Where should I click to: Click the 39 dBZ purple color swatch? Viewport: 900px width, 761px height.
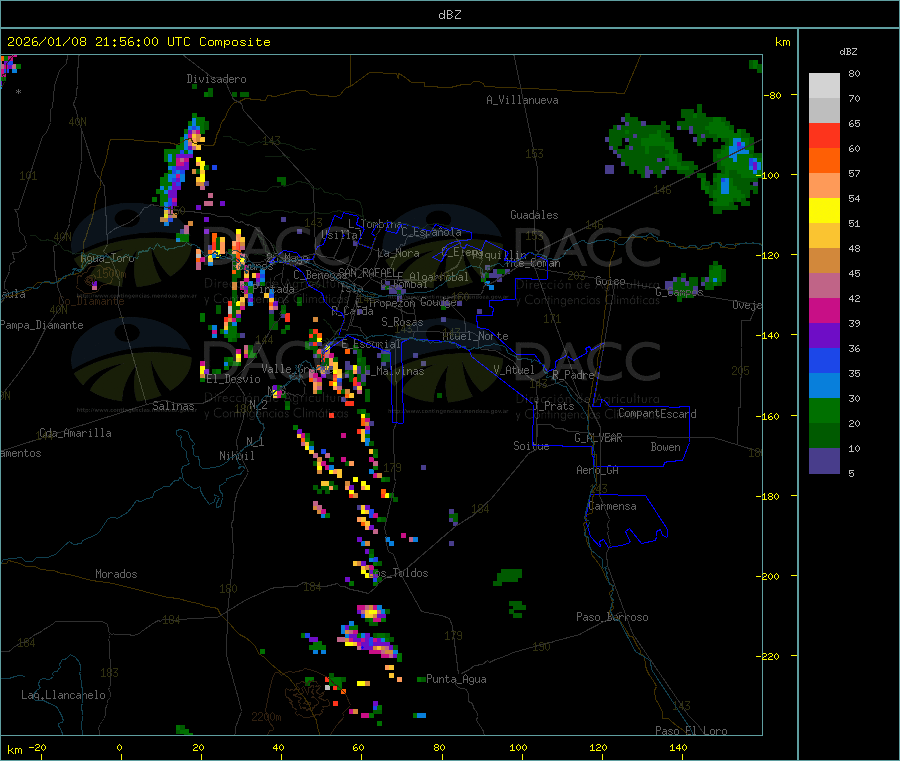[x=824, y=336]
